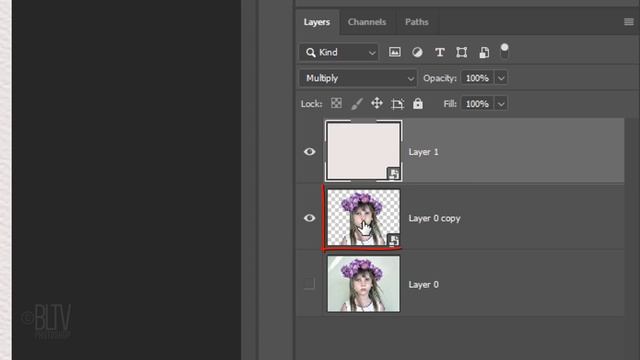
Task: Filter layers by smart objects icon
Action: coord(484,52)
